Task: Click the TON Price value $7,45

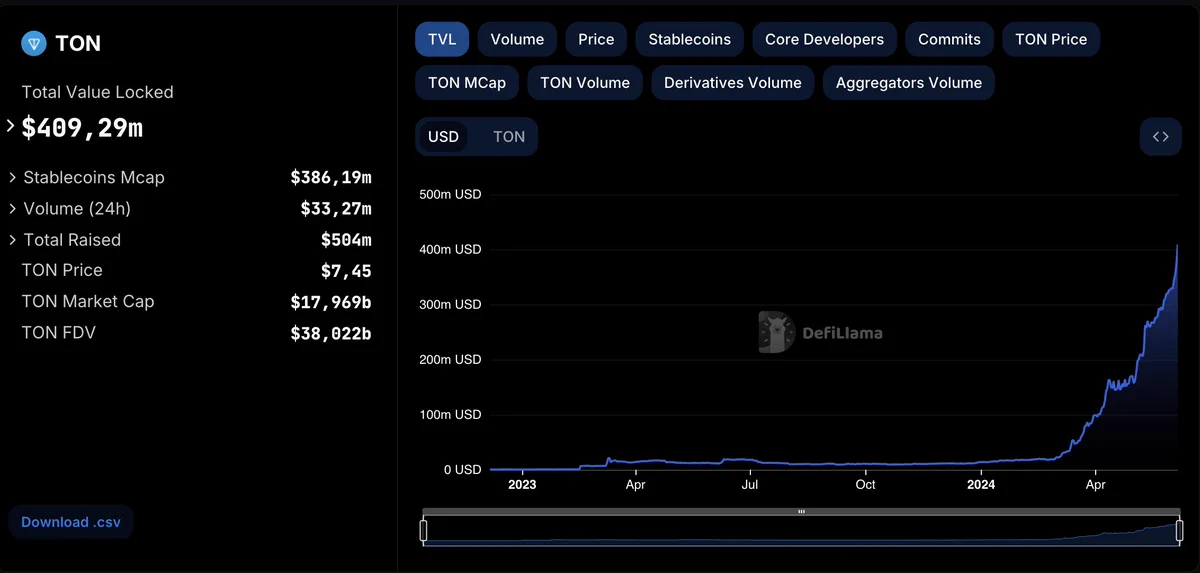Action: click(346, 271)
